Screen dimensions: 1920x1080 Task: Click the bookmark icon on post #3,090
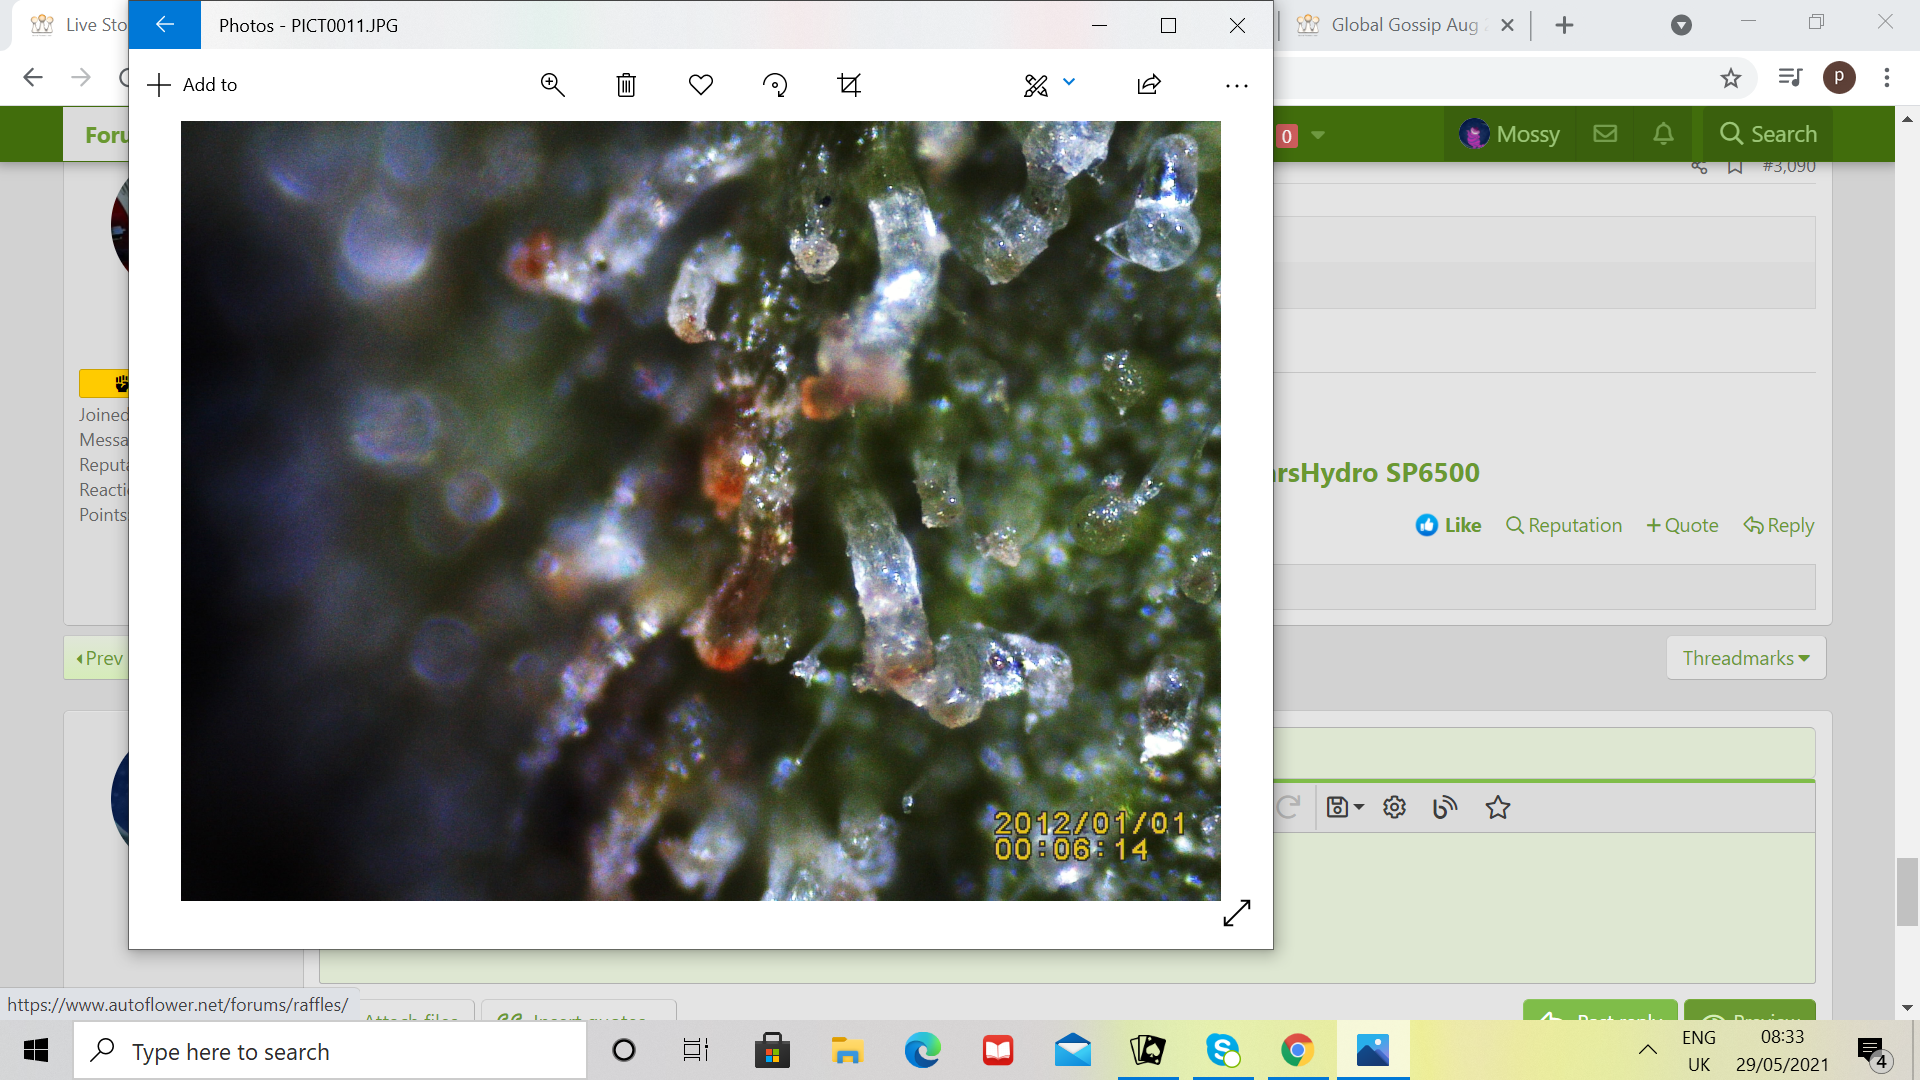[1735, 167]
